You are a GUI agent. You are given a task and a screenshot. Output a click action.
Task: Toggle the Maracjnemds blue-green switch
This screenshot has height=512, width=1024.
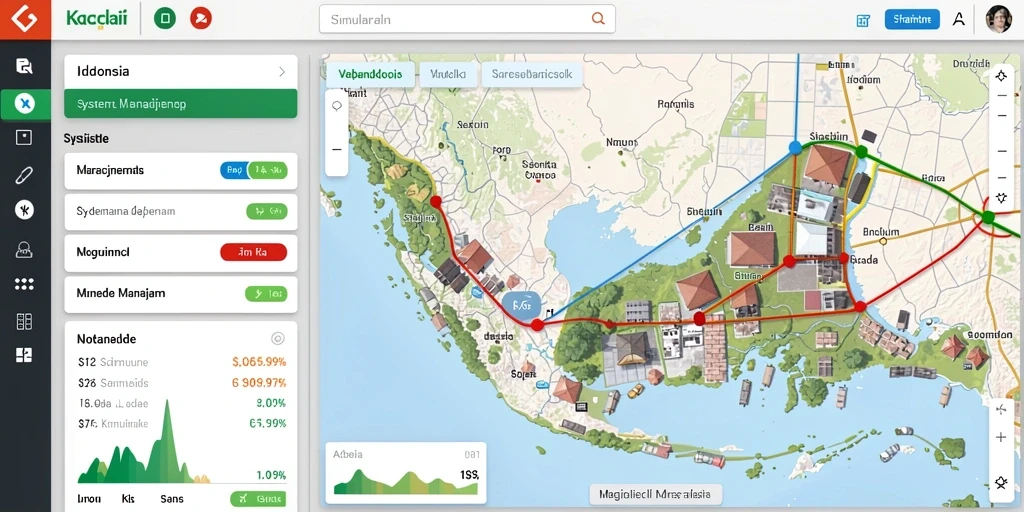254,171
